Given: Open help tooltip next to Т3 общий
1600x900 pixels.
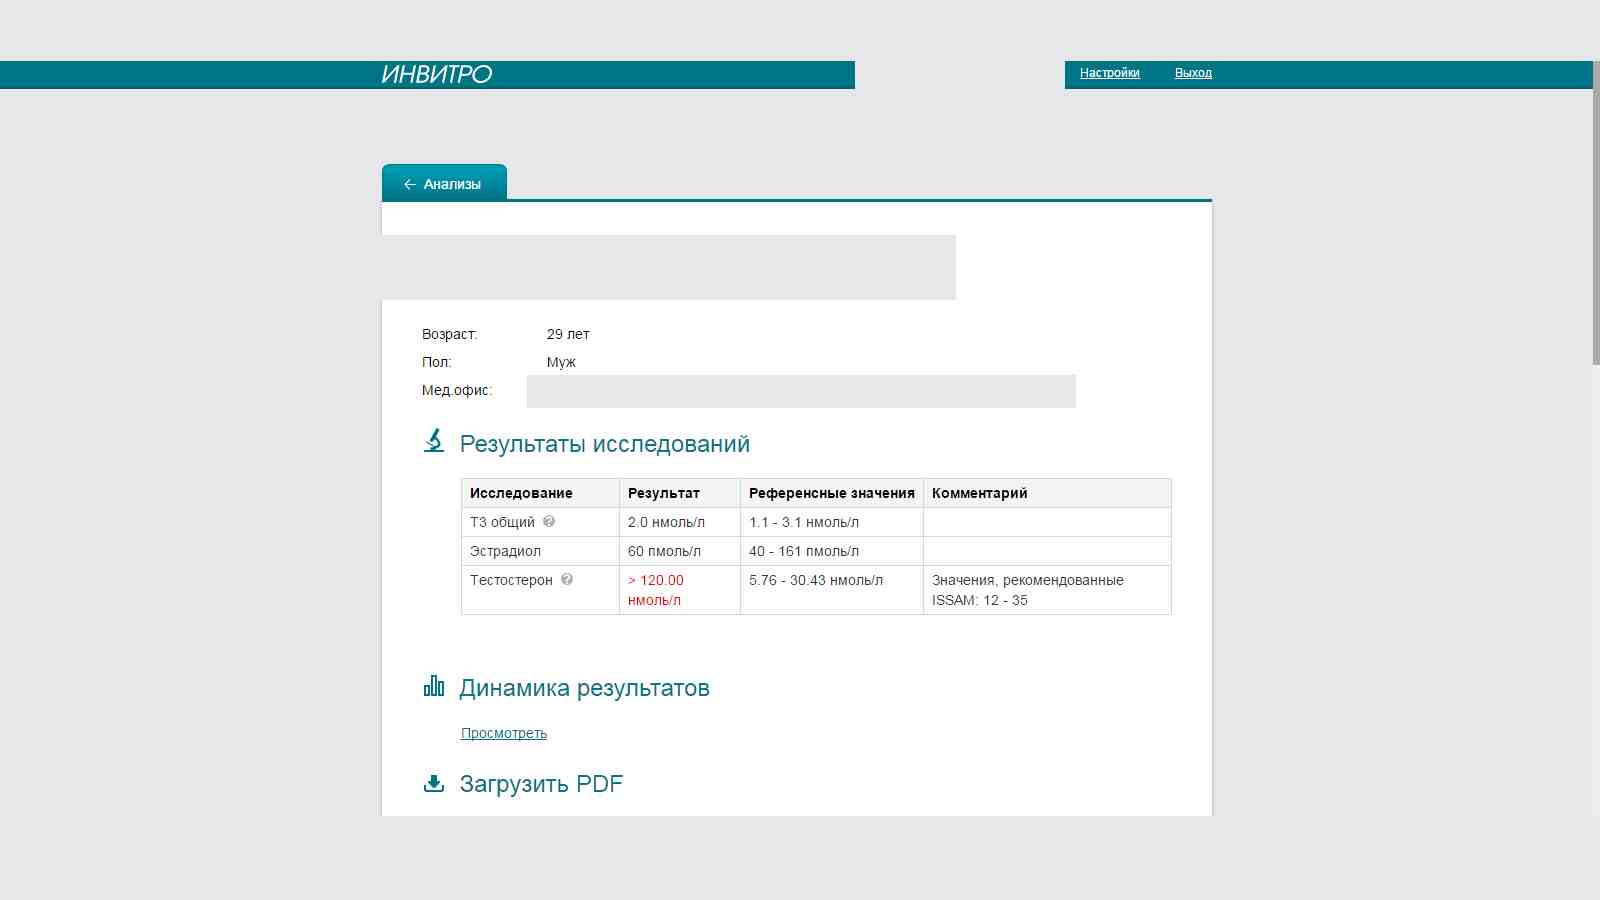Looking at the screenshot, I should pyautogui.click(x=550, y=521).
